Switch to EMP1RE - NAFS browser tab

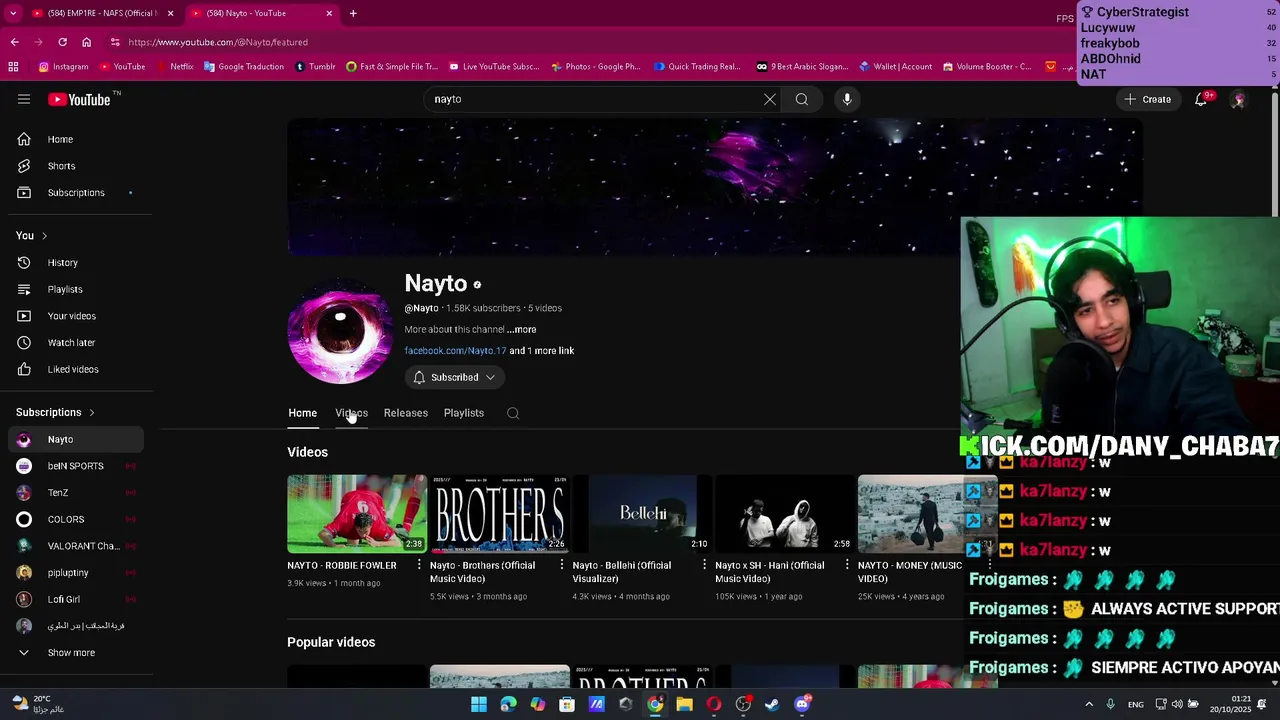coord(101,13)
